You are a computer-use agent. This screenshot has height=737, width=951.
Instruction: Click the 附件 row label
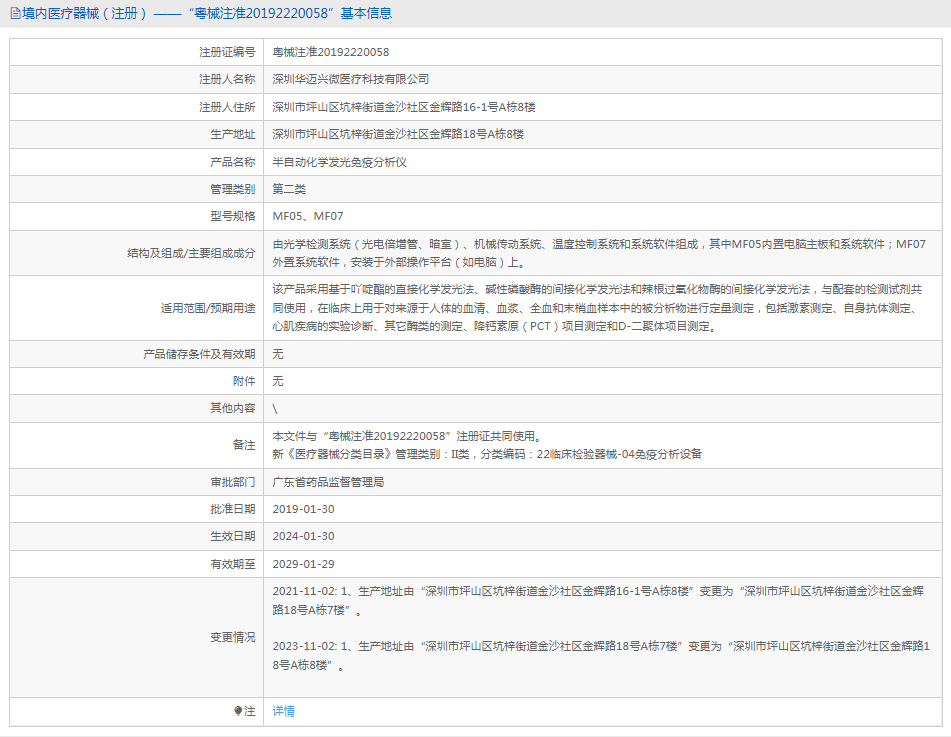point(244,381)
